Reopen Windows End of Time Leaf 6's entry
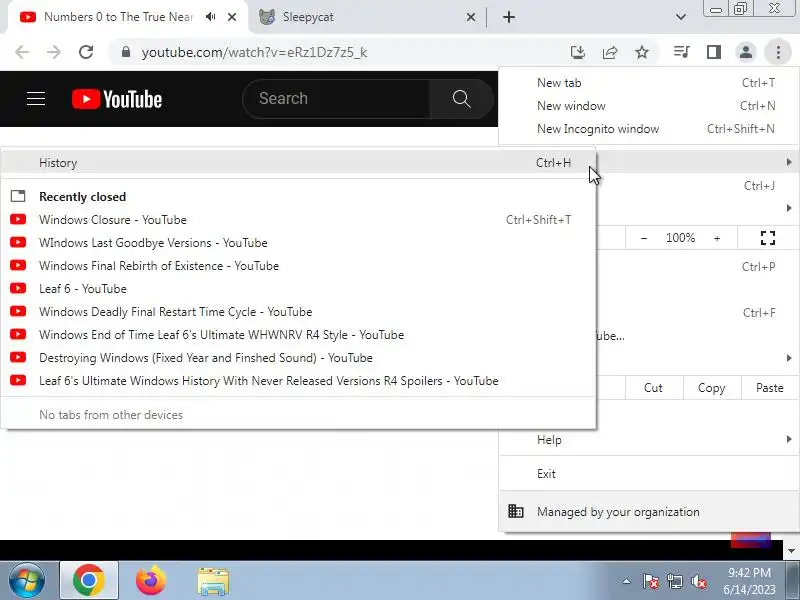The width and height of the screenshot is (800, 600). click(x=298, y=335)
